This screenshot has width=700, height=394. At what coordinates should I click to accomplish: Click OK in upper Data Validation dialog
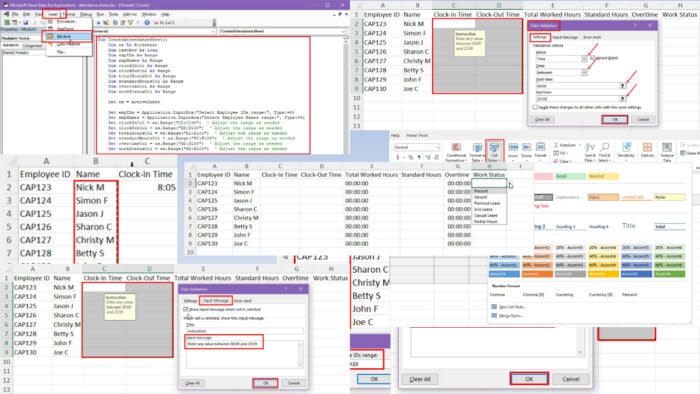[x=615, y=120]
